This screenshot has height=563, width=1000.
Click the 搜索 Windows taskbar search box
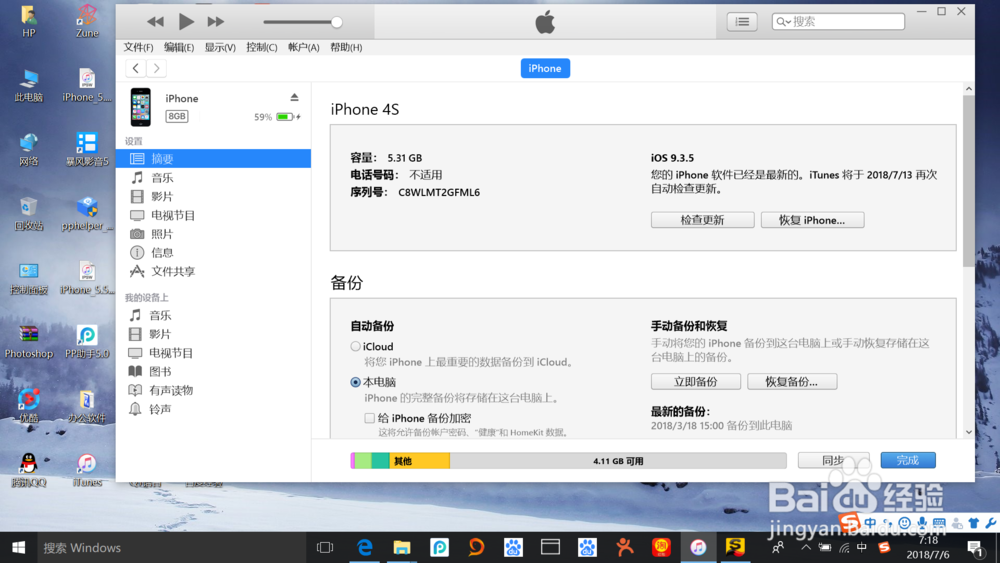(x=171, y=548)
